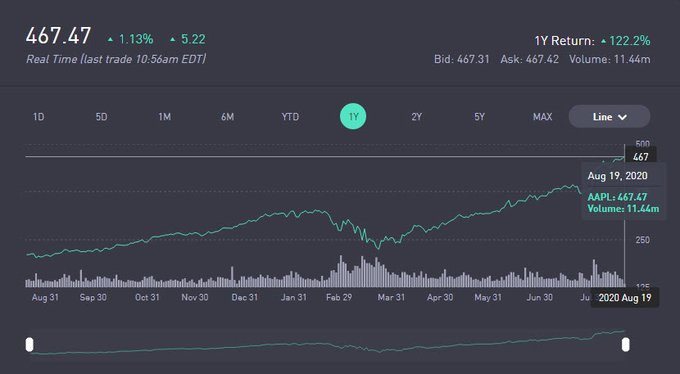The height and width of the screenshot is (374, 680).
Task: Click the tall volume bar near Feb 29
Action: (340, 271)
